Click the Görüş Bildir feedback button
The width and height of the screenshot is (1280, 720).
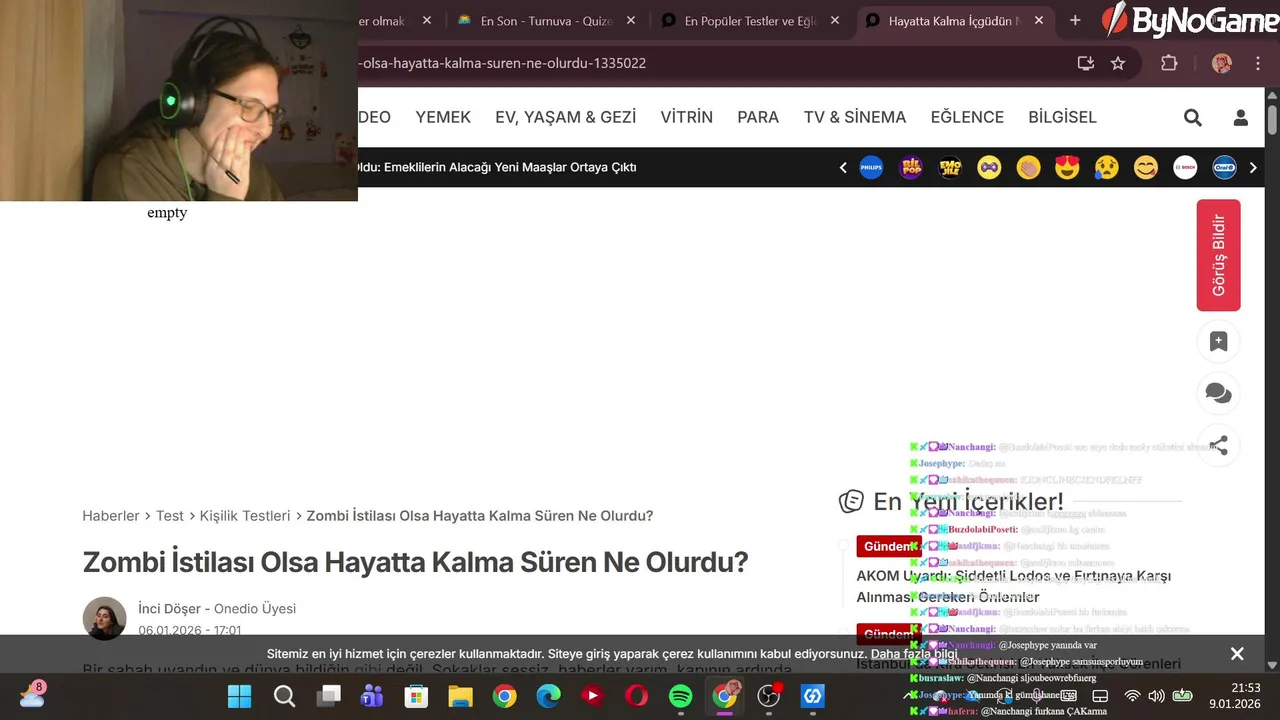click(x=1218, y=255)
